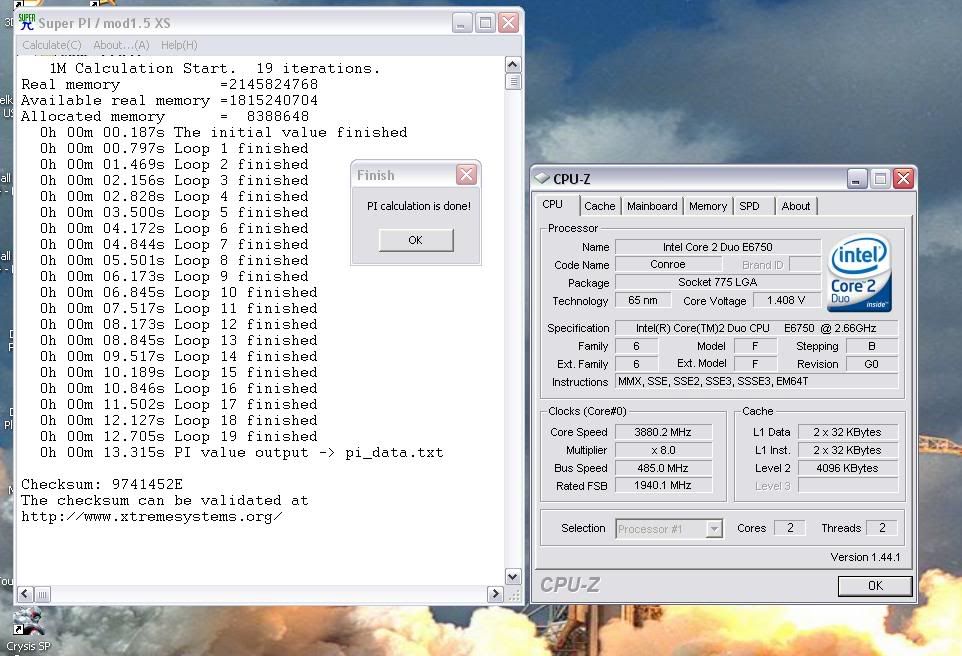Click the Specification field in CPU-Z
Viewport: 962px width, 656px height.
point(756,328)
